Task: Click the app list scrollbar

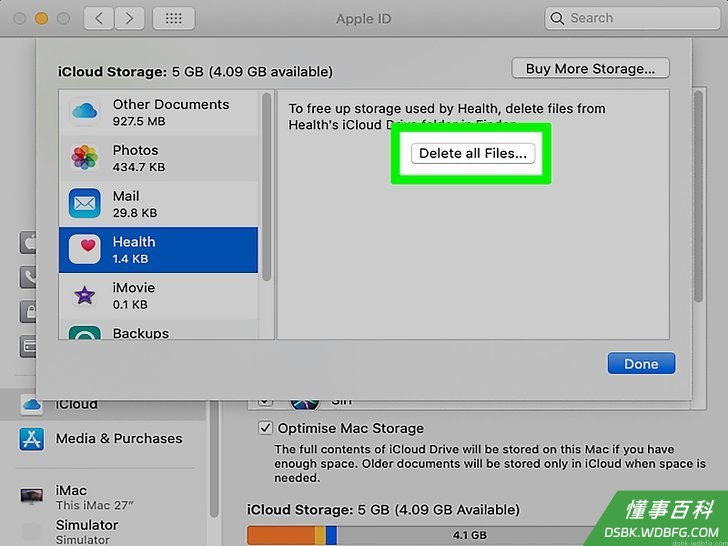Action: point(266,187)
